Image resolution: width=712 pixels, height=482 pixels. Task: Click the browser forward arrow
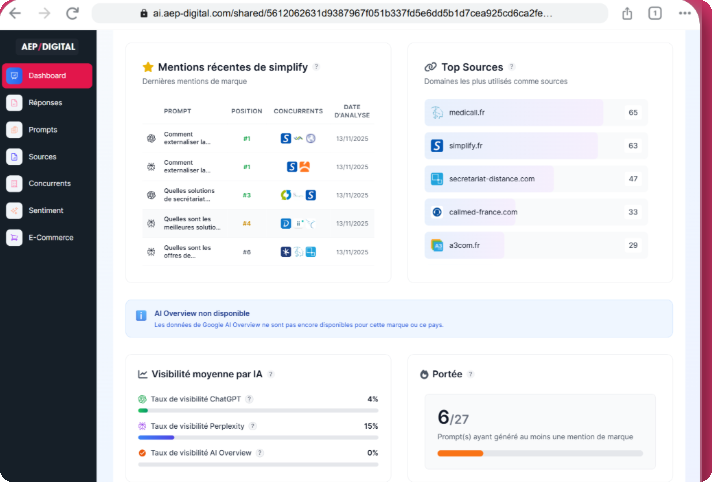coord(44,13)
